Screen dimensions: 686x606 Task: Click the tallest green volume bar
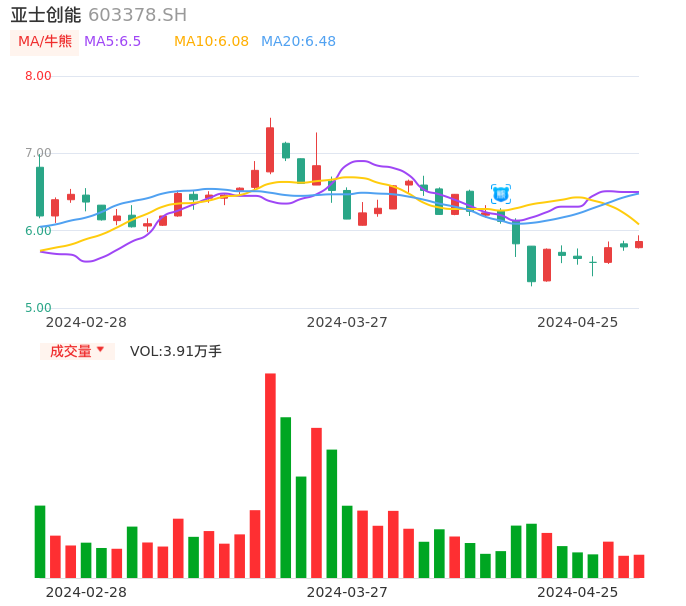pos(286,497)
